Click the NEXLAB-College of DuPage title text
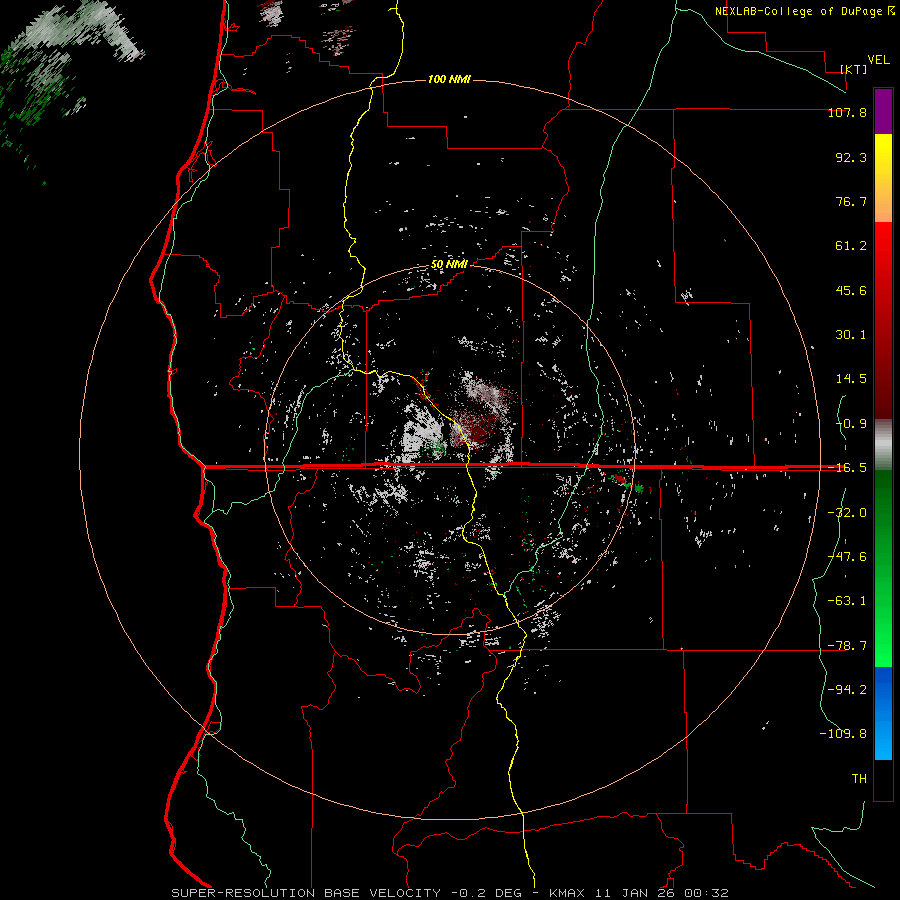The image size is (900, 900). (804, 11)
